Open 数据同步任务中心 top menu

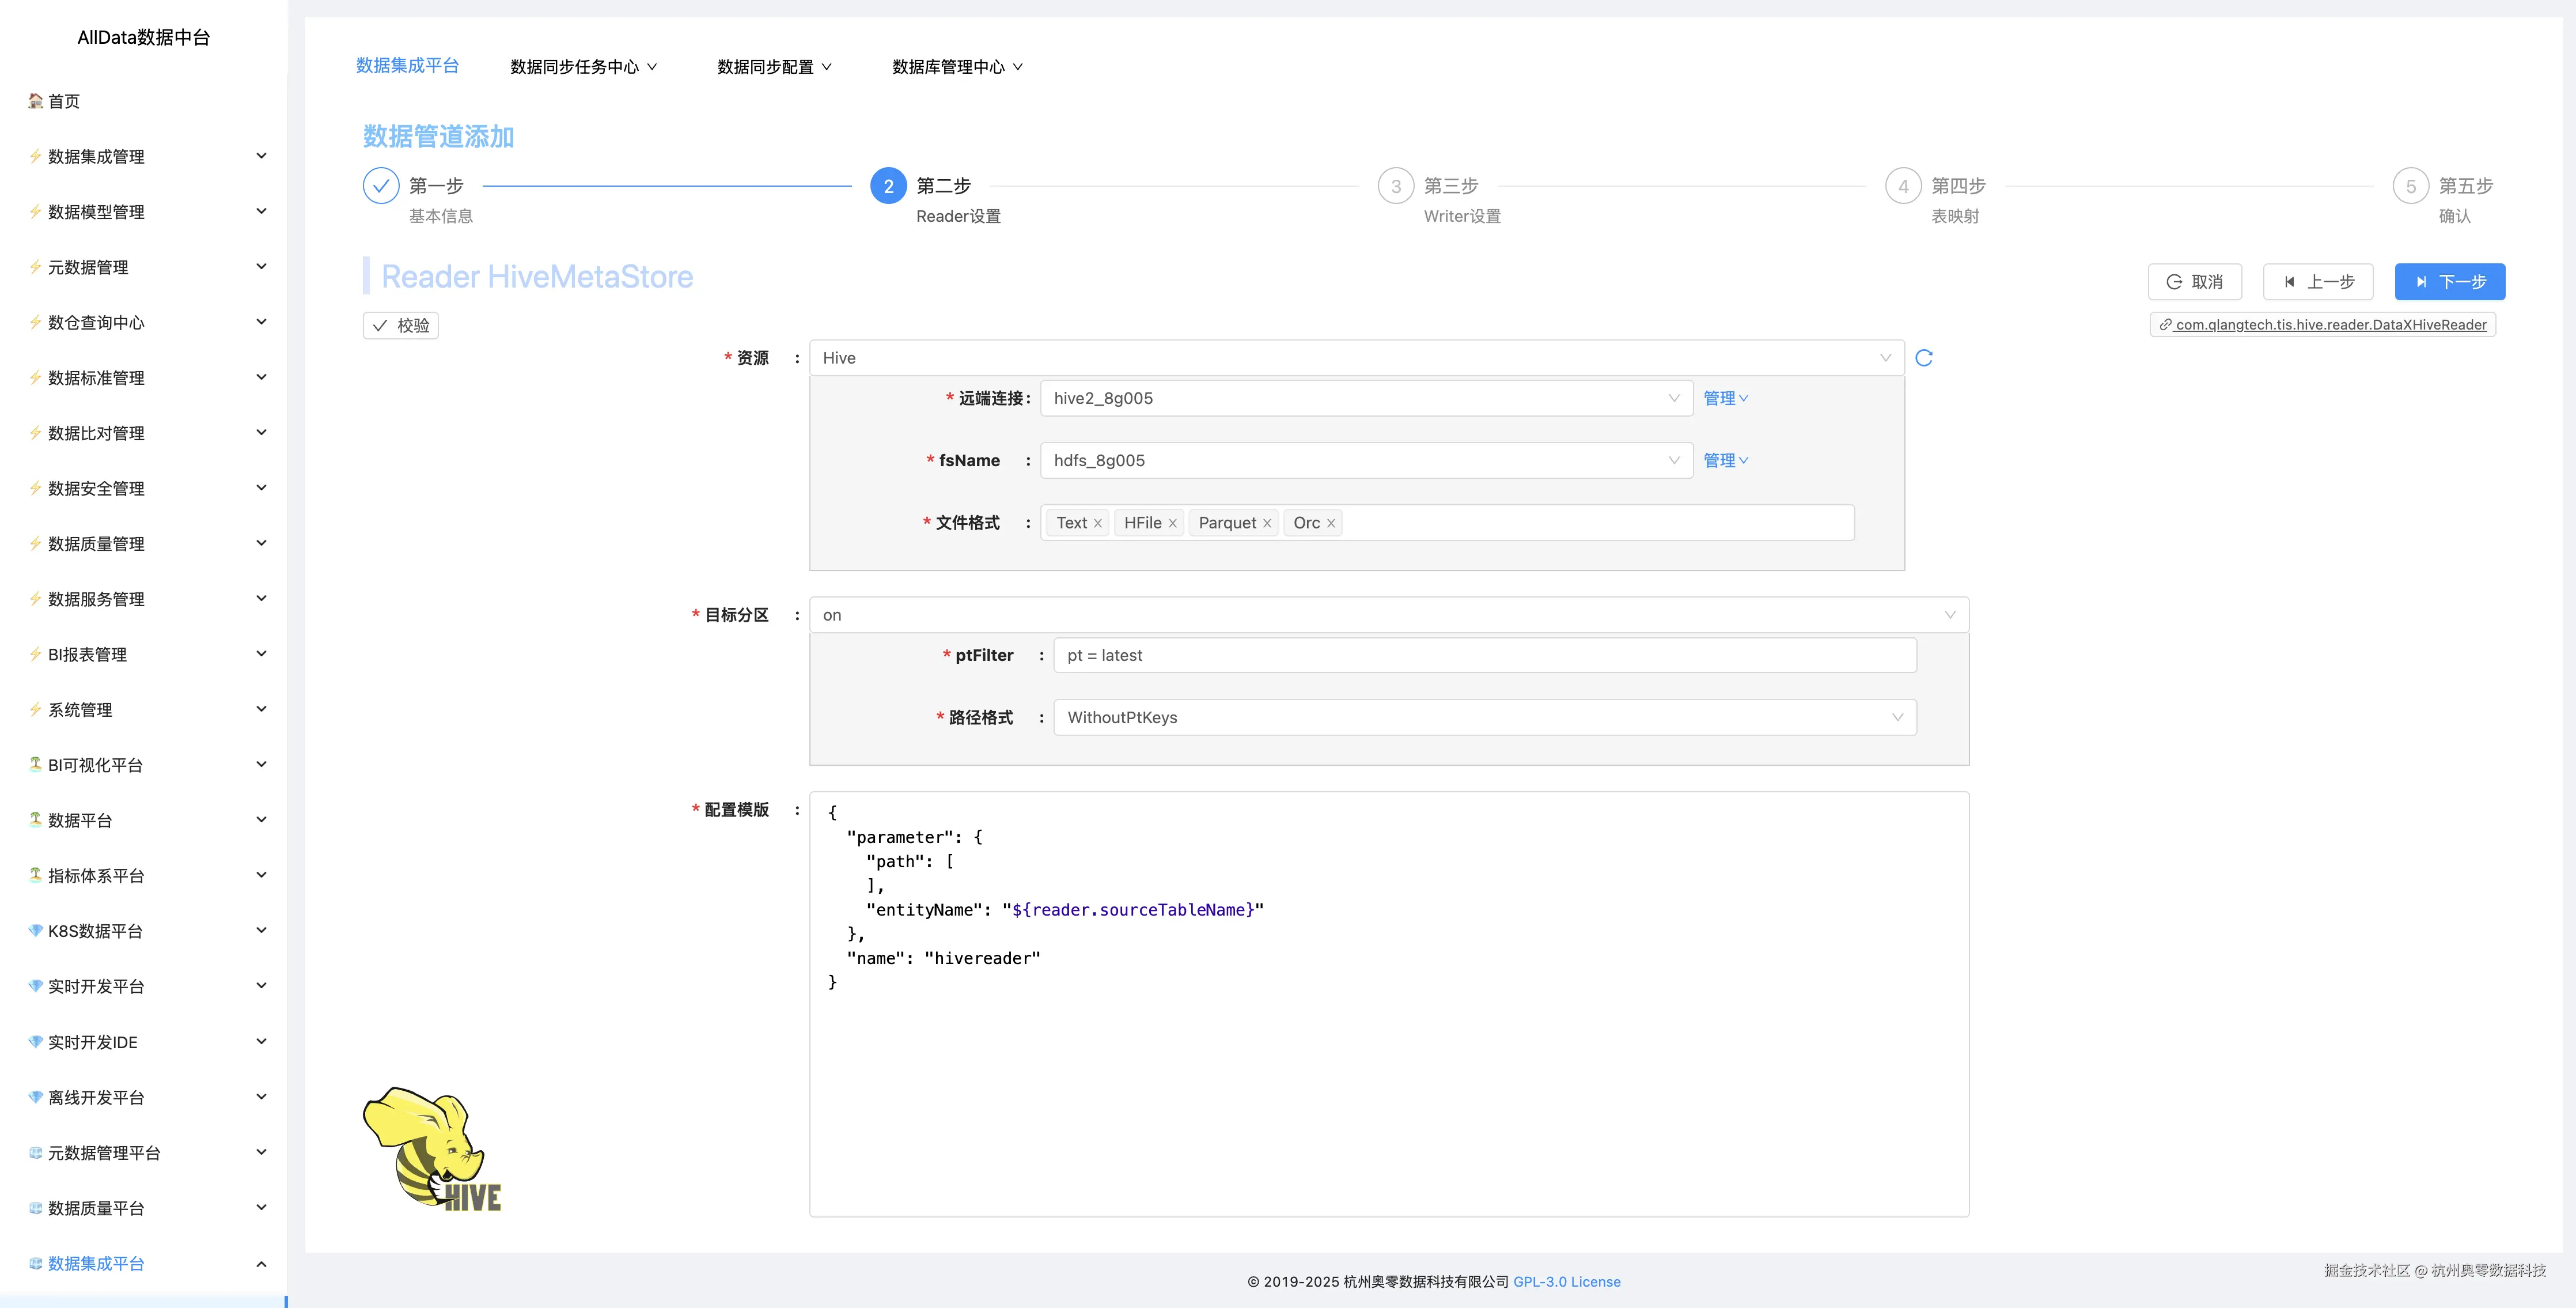click(583, 67)
